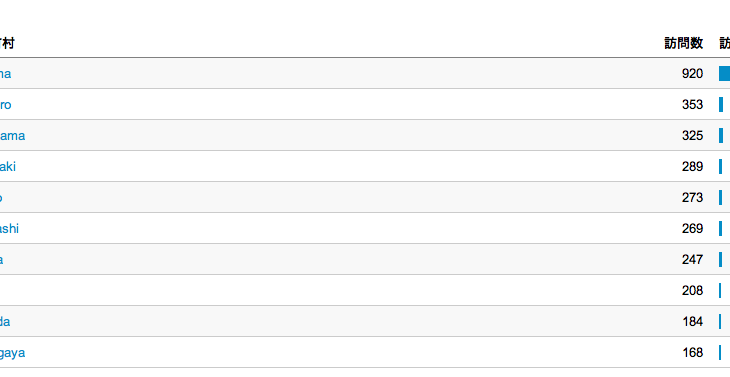Image resolution: width=730 pixels, height=377 pixels.
Task: Open the city link ending in "ama" with 325 visits
Action: [12, 136]
